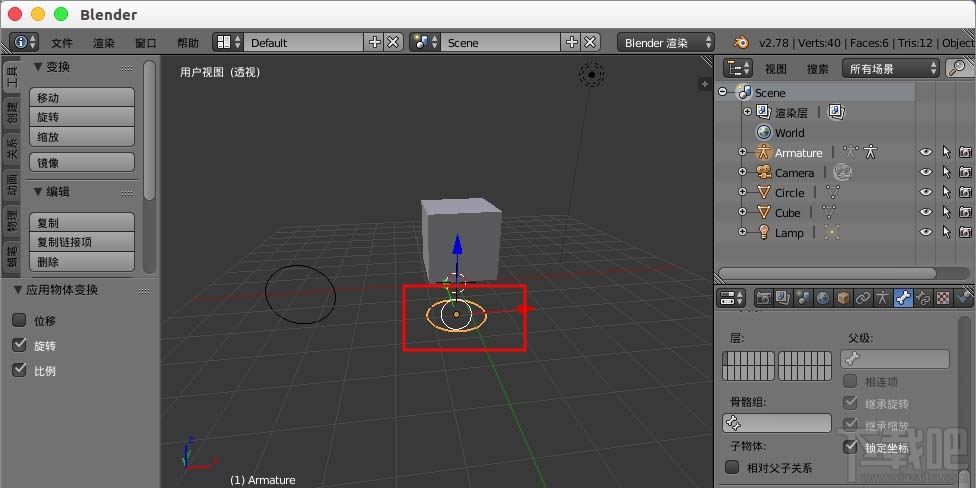Toggle visibility eye for Camera
The height and width of the screenshot is (488, 976).
click(x=926, y=172)
